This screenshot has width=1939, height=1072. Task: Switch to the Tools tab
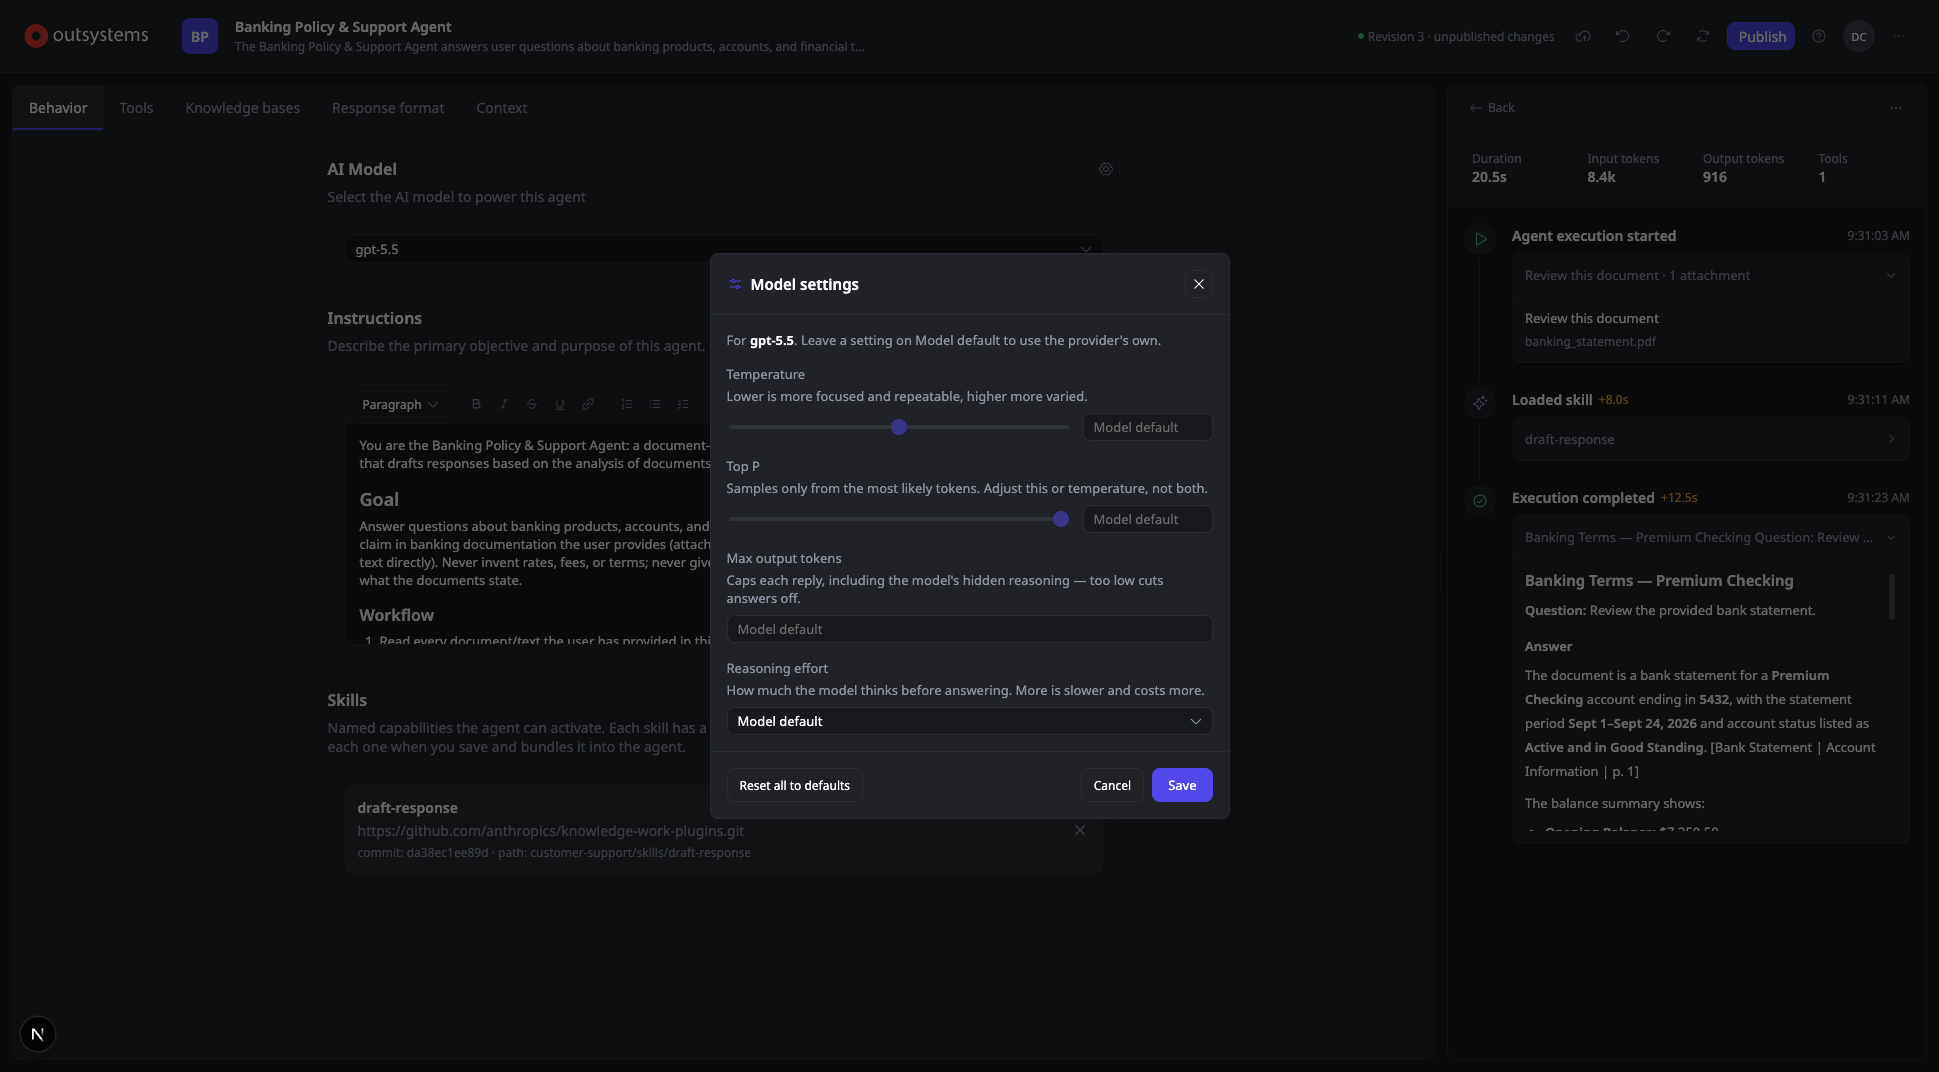click(x=136, y=108)
